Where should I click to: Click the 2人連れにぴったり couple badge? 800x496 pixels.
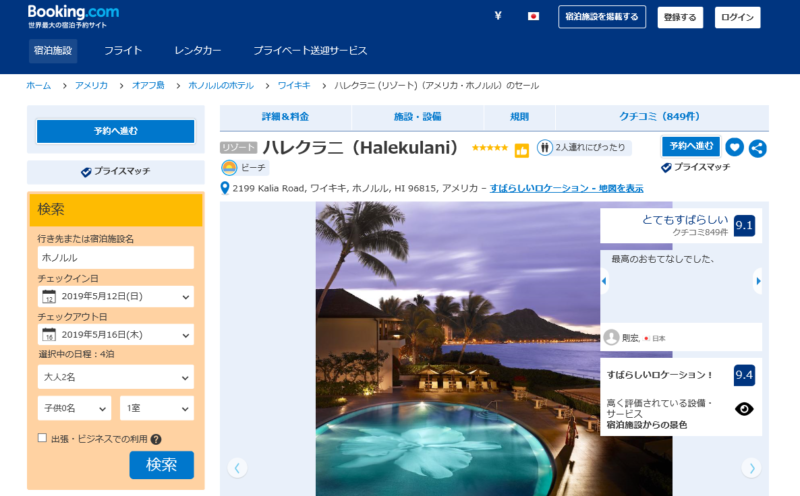click(584, 147)
